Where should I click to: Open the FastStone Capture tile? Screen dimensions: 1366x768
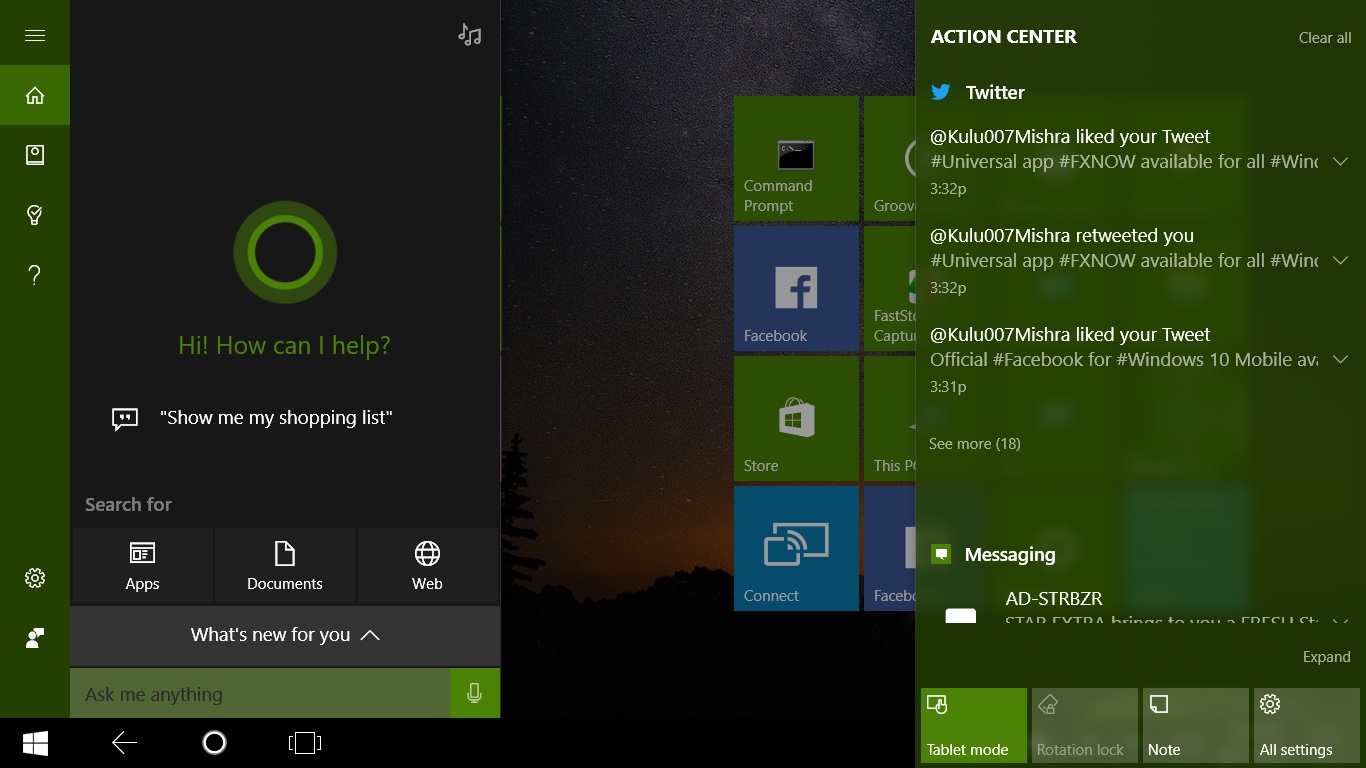tap(890, 288)
